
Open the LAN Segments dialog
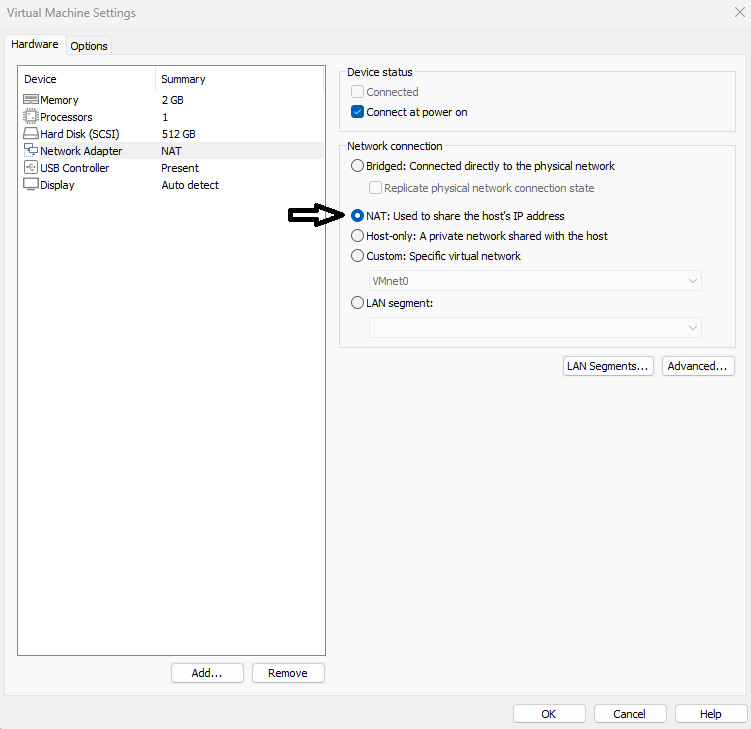tap(608, 366)
